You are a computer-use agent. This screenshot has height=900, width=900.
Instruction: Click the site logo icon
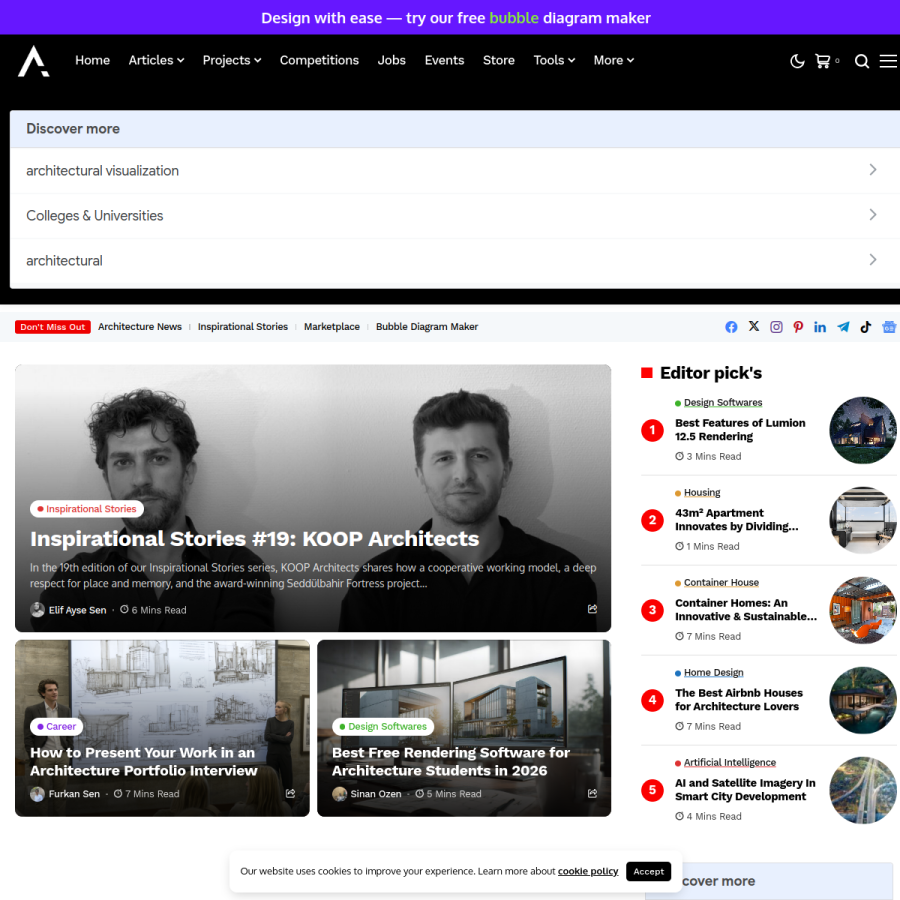33,61
